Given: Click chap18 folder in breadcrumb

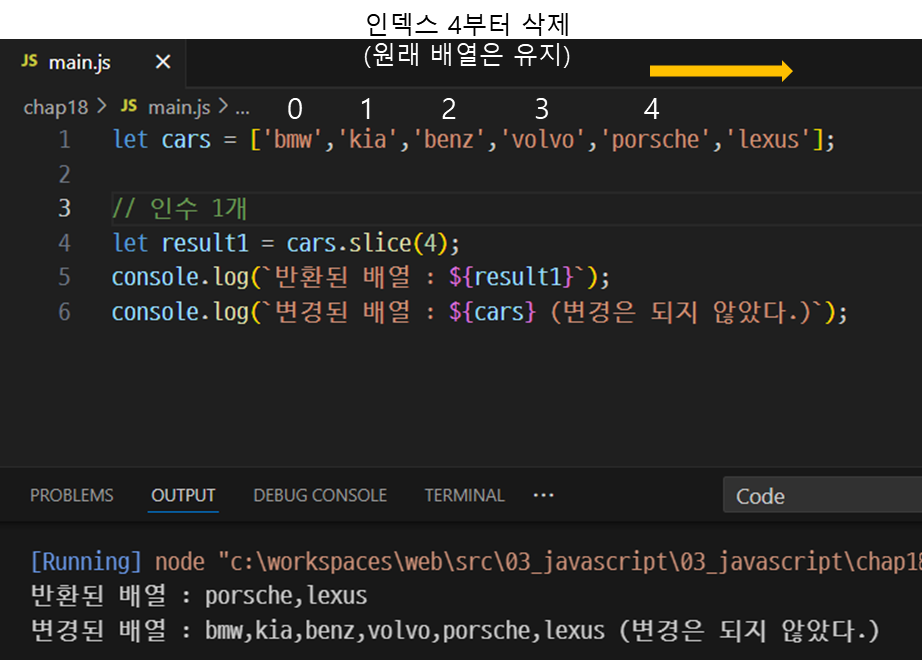Looking at the screenshot, I should point(55,107).
